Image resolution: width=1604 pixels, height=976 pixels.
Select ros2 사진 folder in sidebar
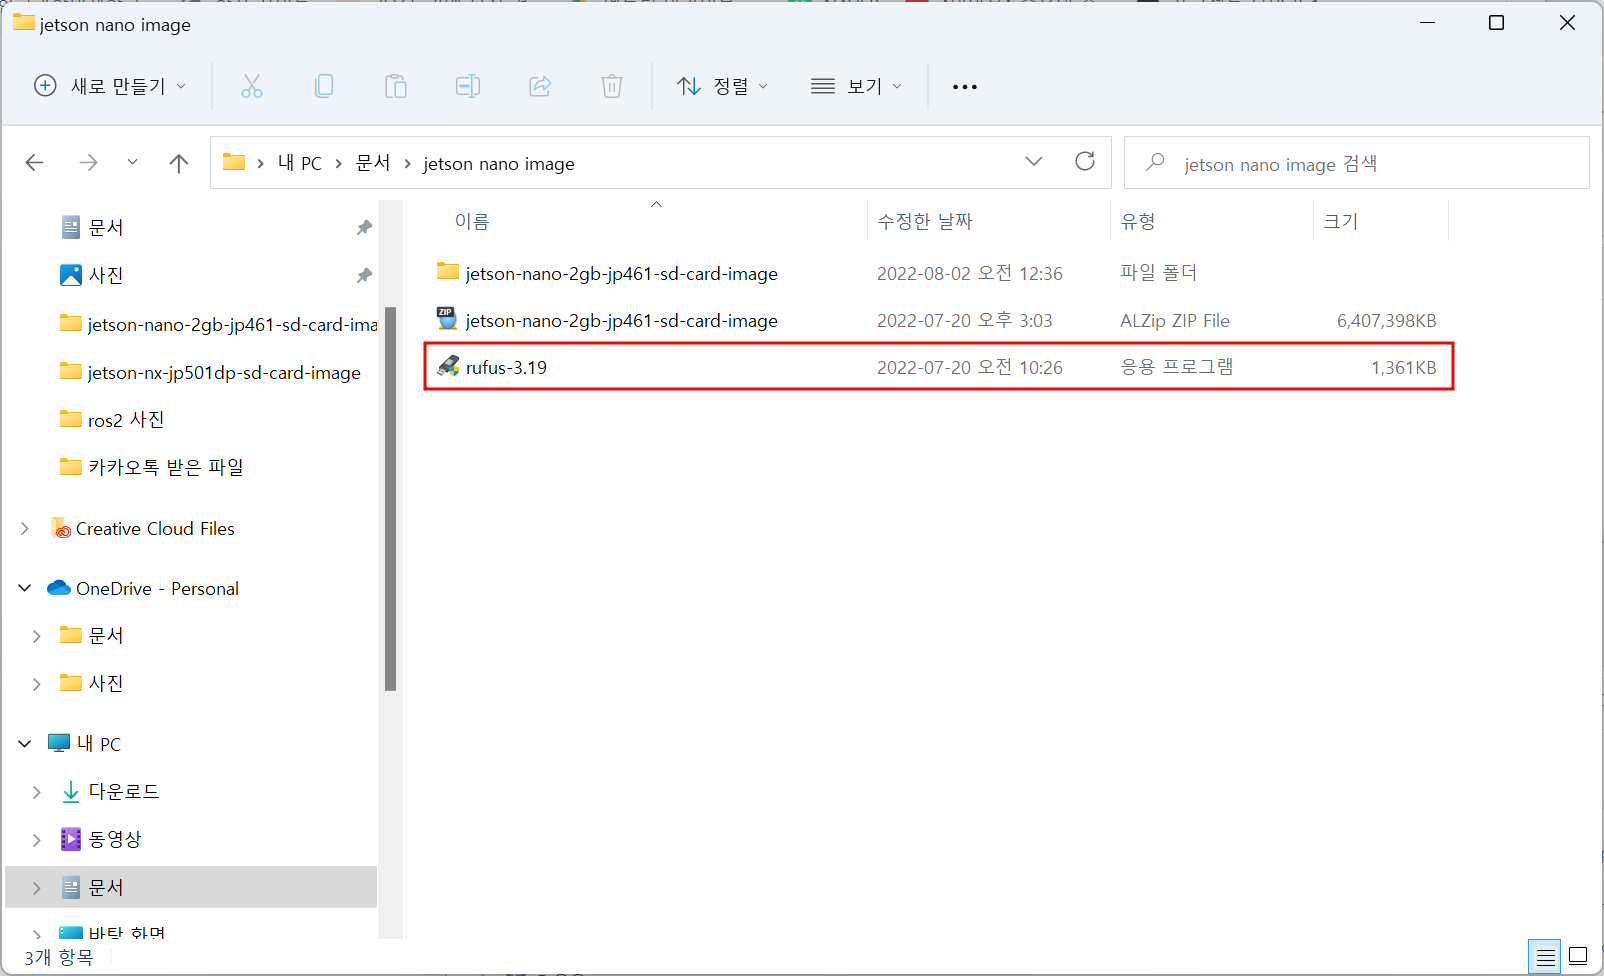[x=126, y=420]
